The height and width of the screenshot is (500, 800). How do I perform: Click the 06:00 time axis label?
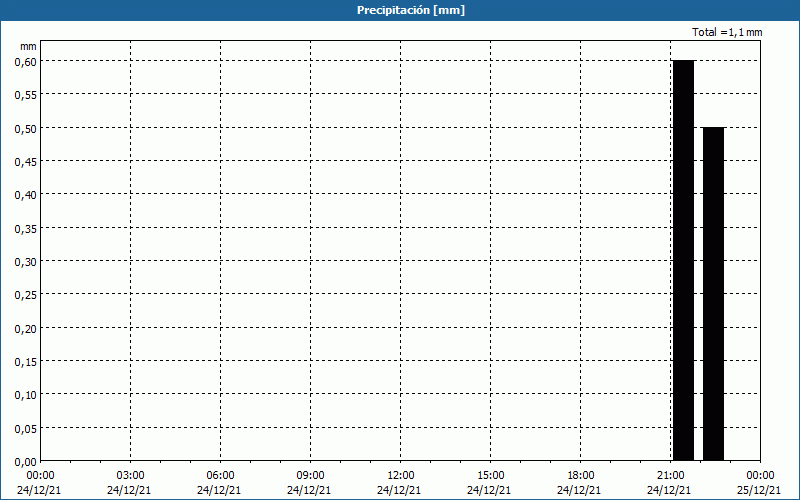tap(220, 476)
